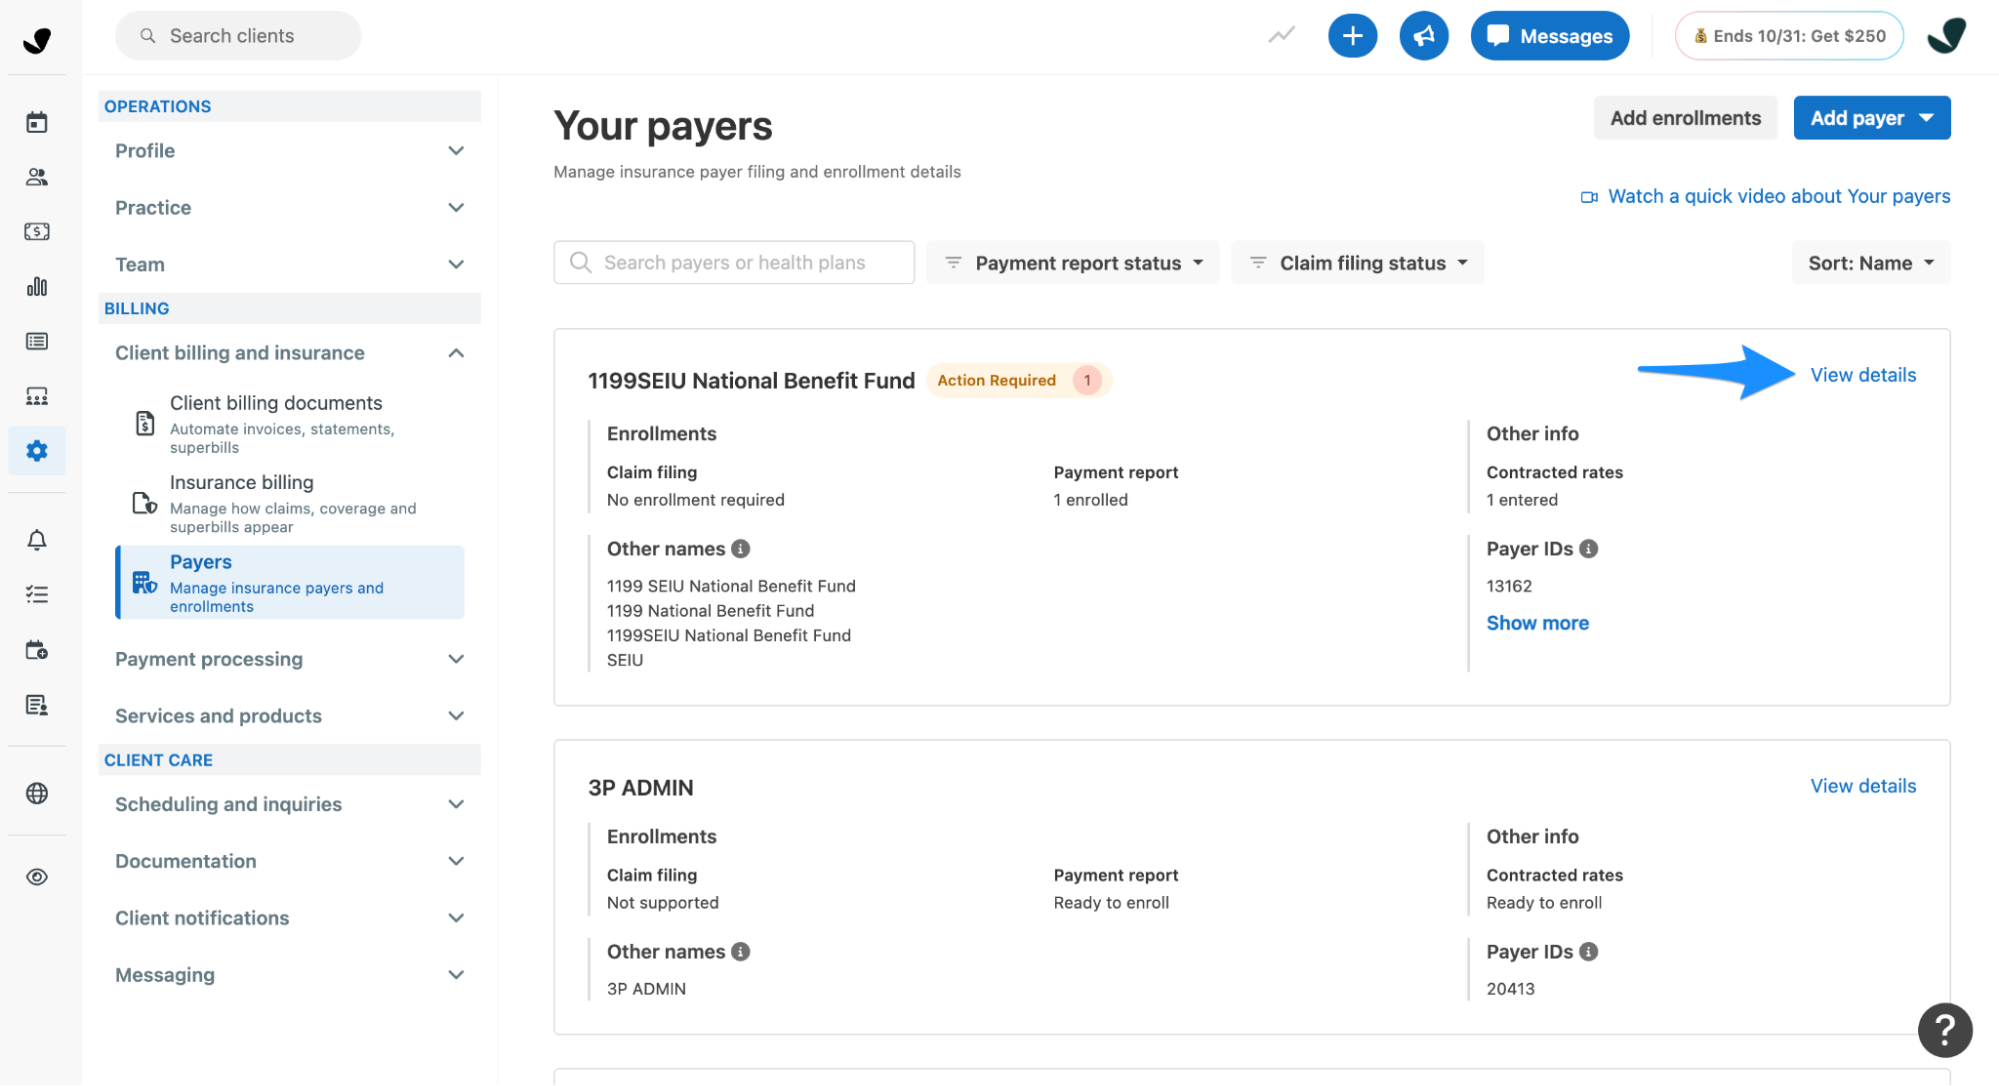Select the Payers menu item
Screen dimensions: 1999x1086
tap(290, 583)
